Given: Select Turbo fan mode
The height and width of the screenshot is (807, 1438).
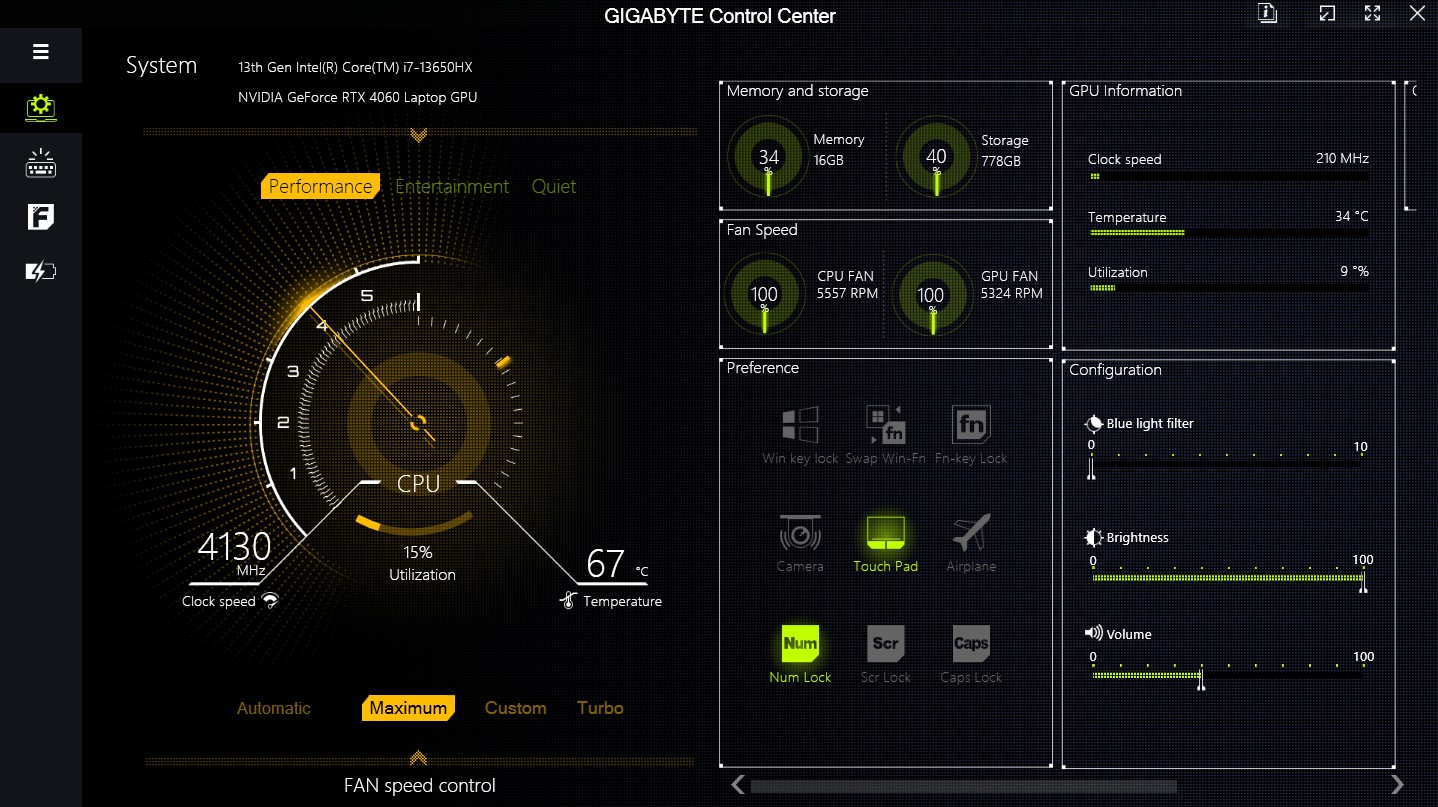Looking at the screenshot, I should (600, 708).
